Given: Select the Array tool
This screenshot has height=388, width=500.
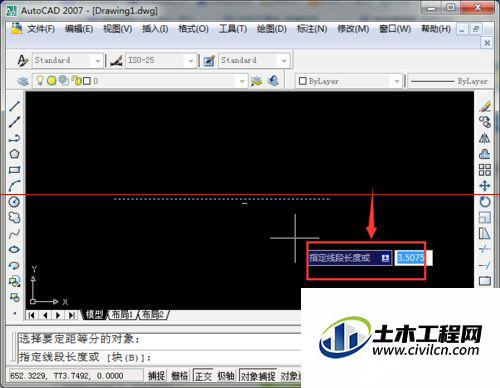Looking at the screenshot, I should [x=485, y=170].
